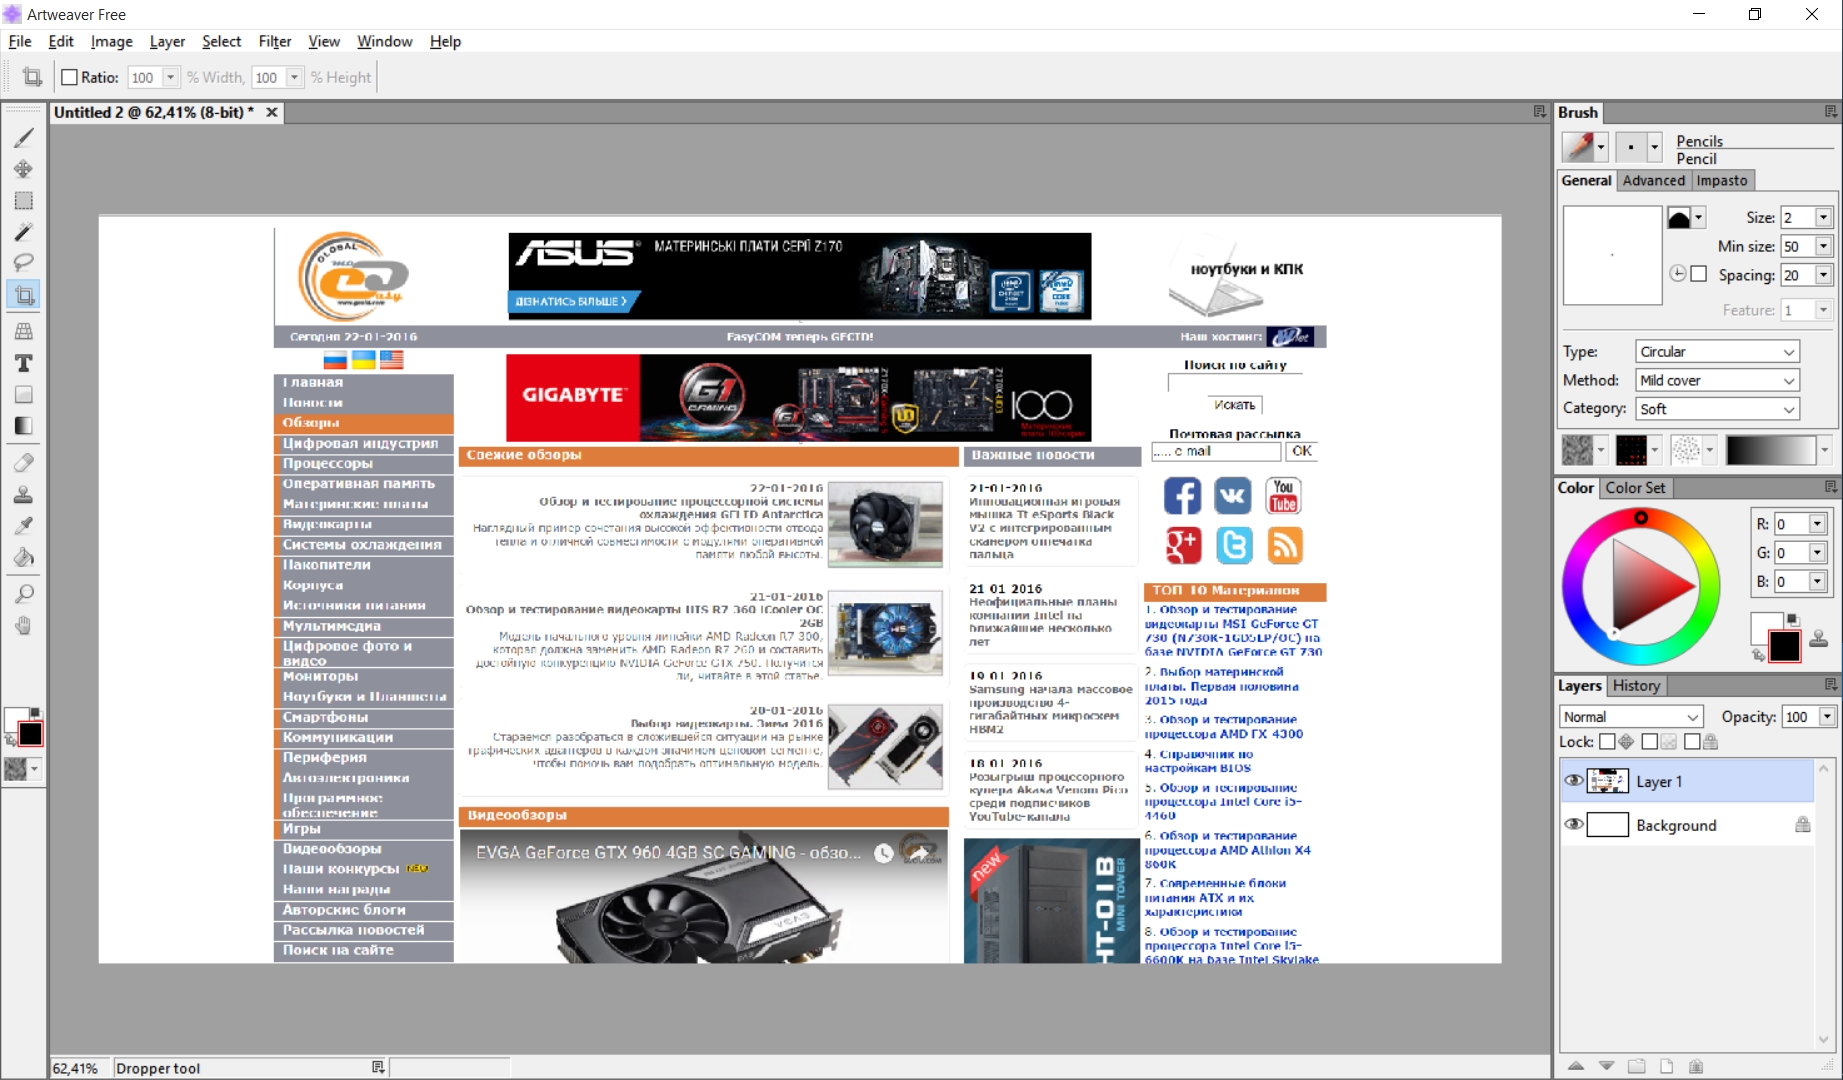1843x1080 pixels.
Task: Select the Gradient tool
Action: click(x=23, y=426)
